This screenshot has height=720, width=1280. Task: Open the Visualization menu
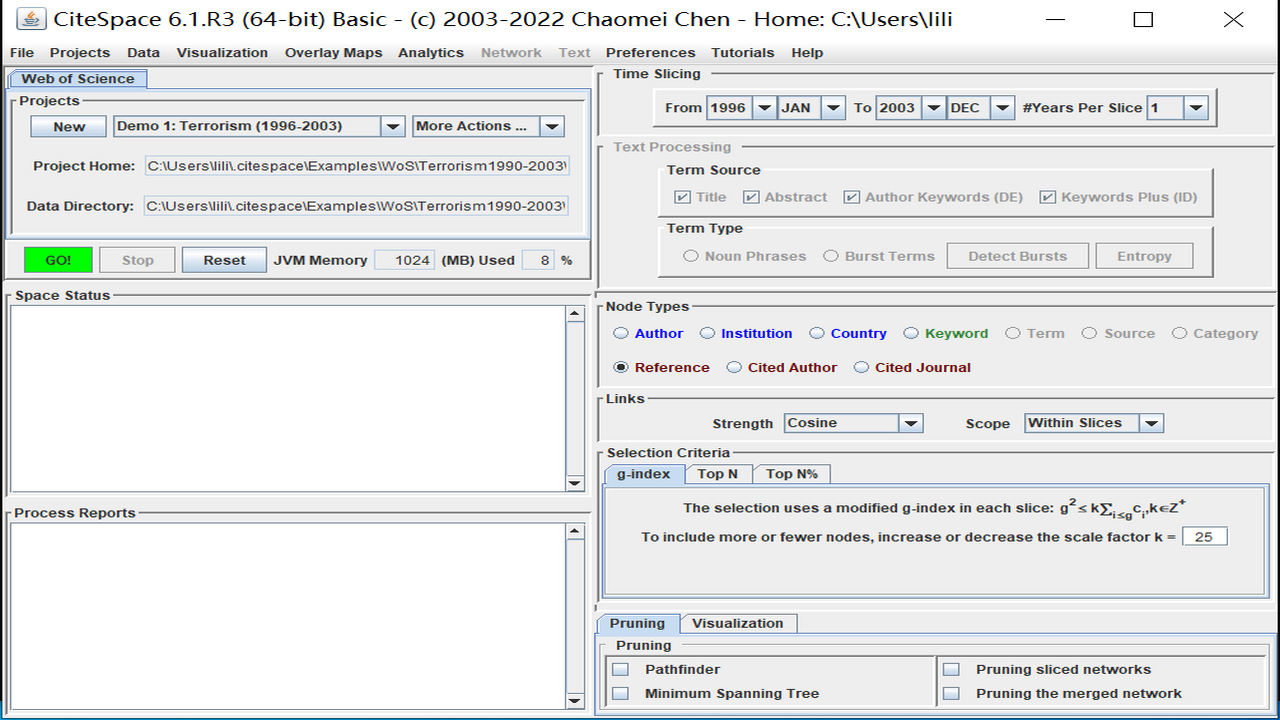[222, 53]
